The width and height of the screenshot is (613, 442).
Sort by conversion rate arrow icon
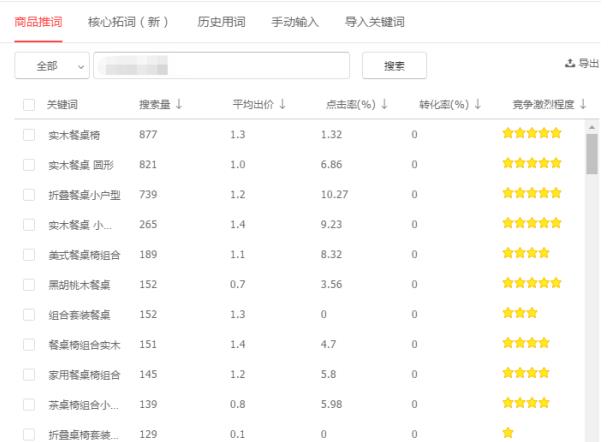pos(478,104)
